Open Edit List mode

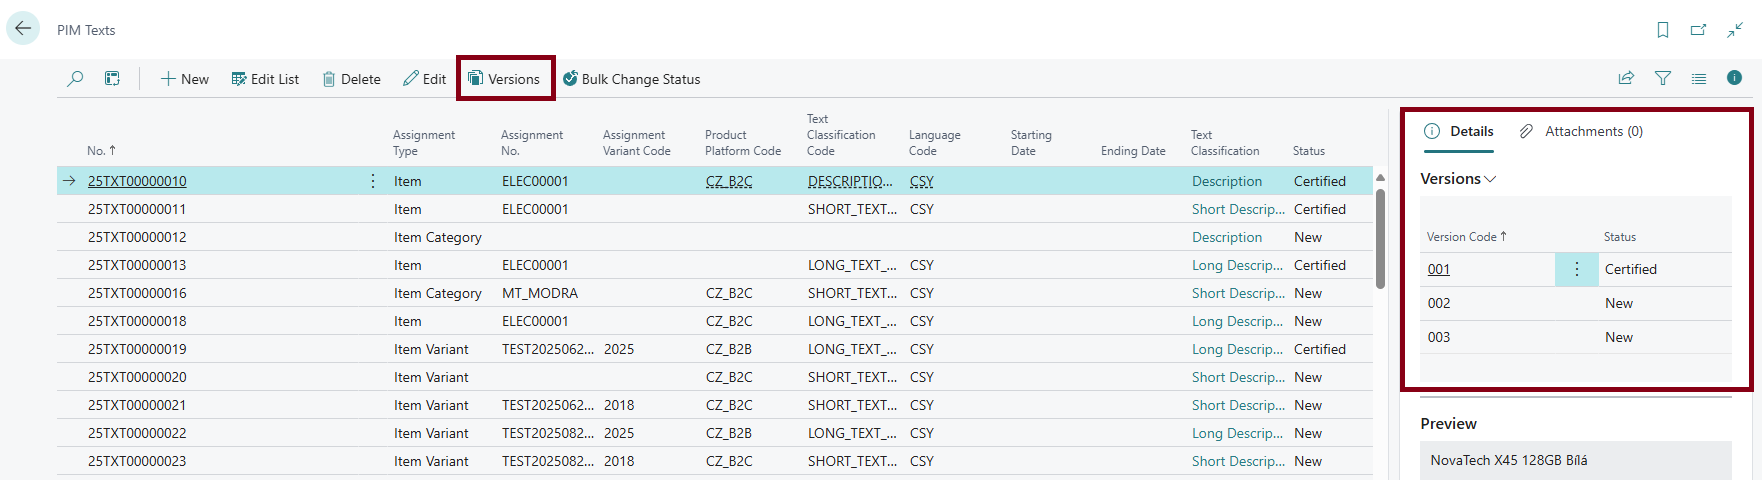[x=265, y=79]
